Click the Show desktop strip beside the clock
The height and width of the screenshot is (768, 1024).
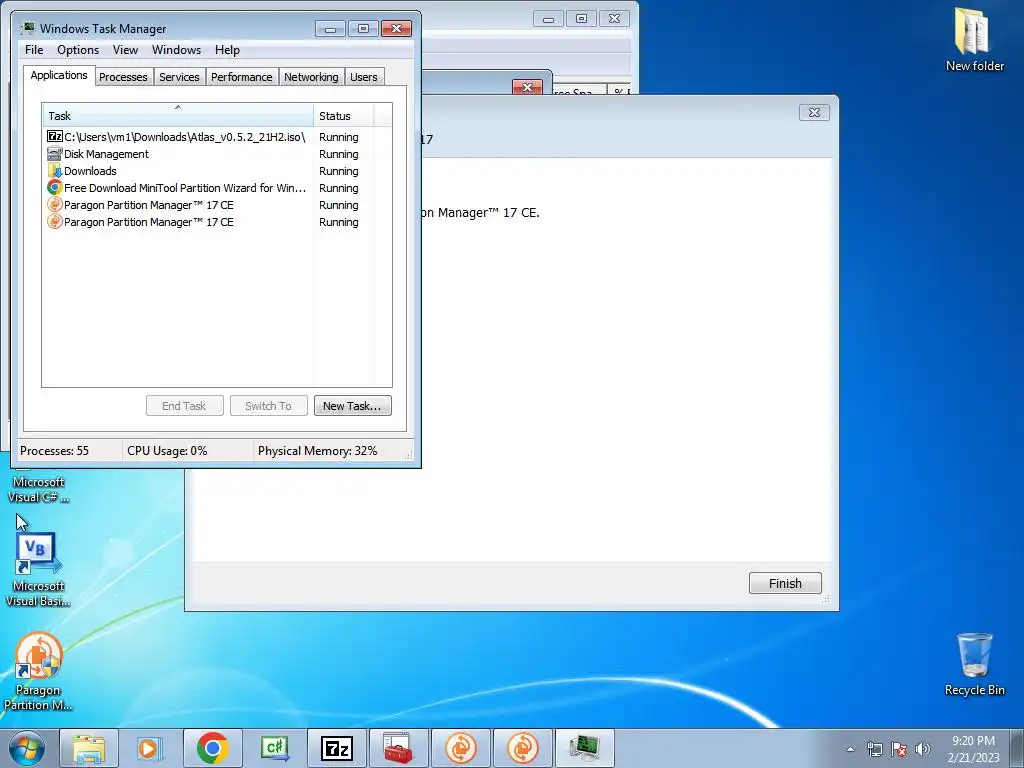coord(1017,749)
